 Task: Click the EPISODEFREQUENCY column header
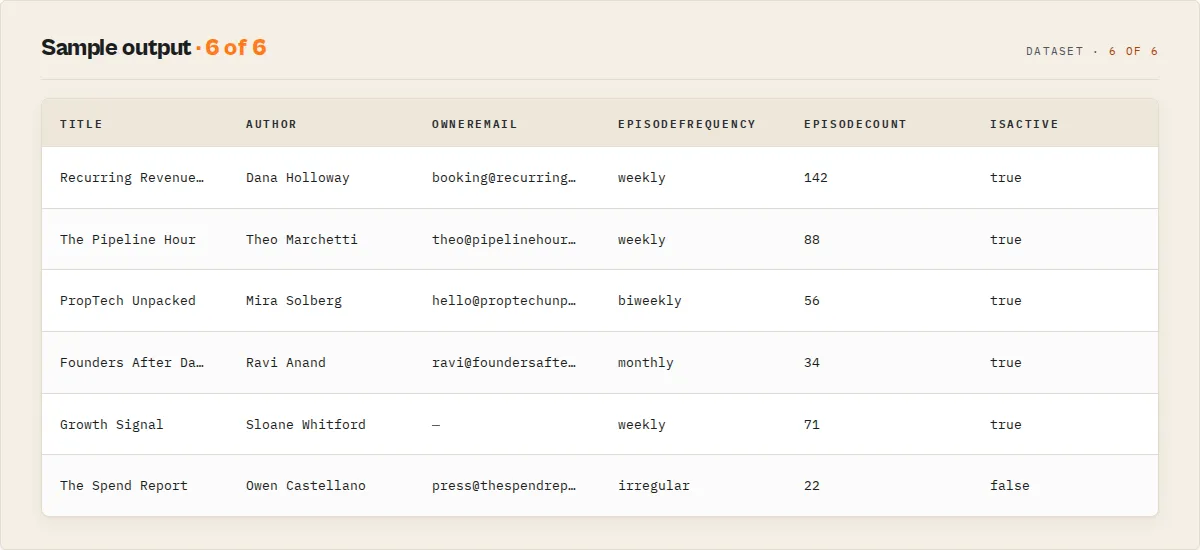click(686, 124)
